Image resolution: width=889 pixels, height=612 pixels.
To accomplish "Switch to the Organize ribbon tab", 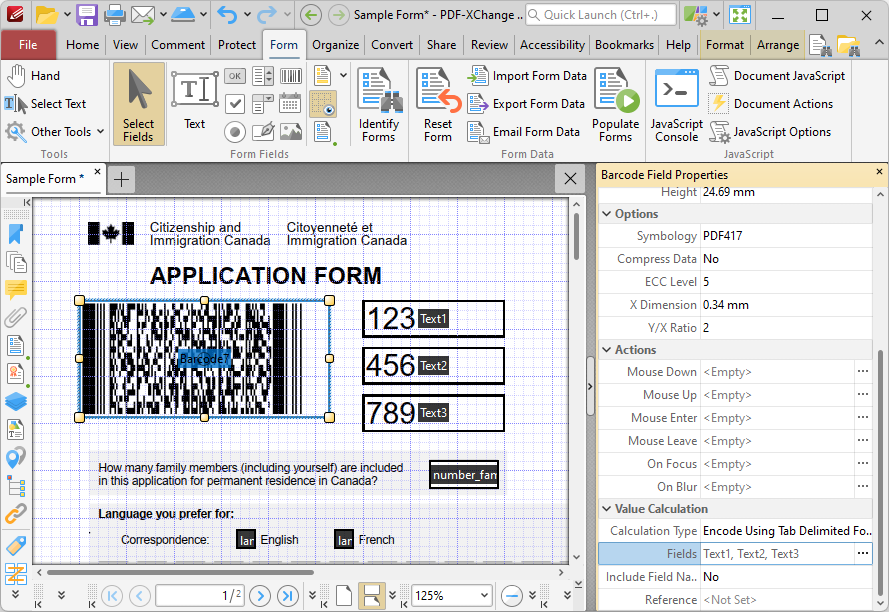I will pyautogui.click(x=335, y=44).
